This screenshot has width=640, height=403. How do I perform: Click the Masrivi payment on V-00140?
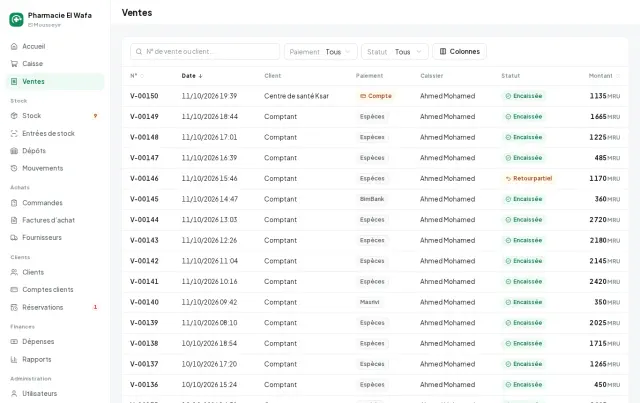pos(369,302)
